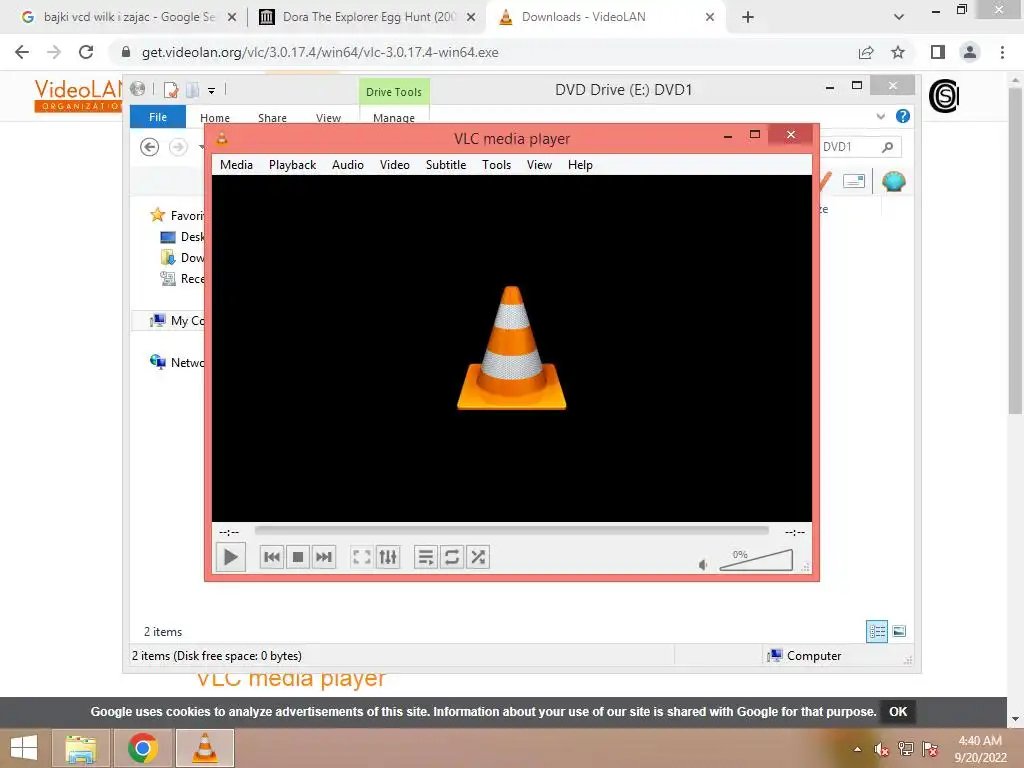
Task: Skip to next media in VLC
Action: point(324,557)
